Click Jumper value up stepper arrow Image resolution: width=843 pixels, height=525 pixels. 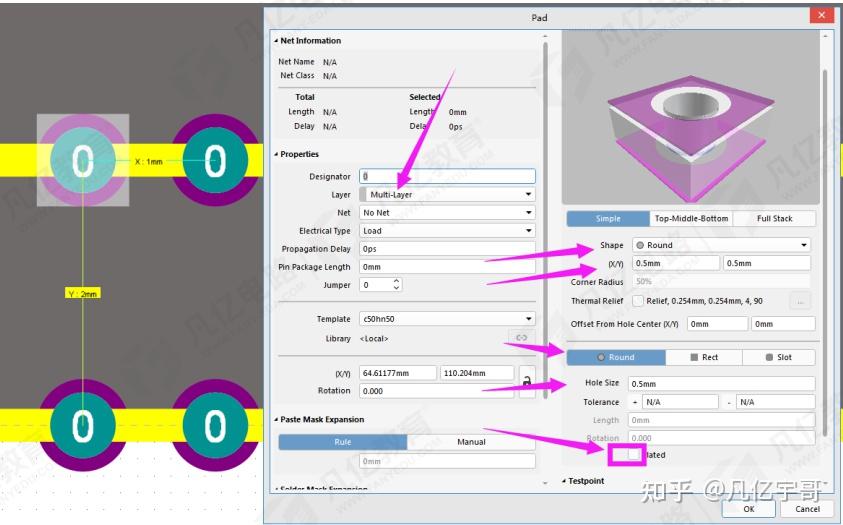pos(396,281)
